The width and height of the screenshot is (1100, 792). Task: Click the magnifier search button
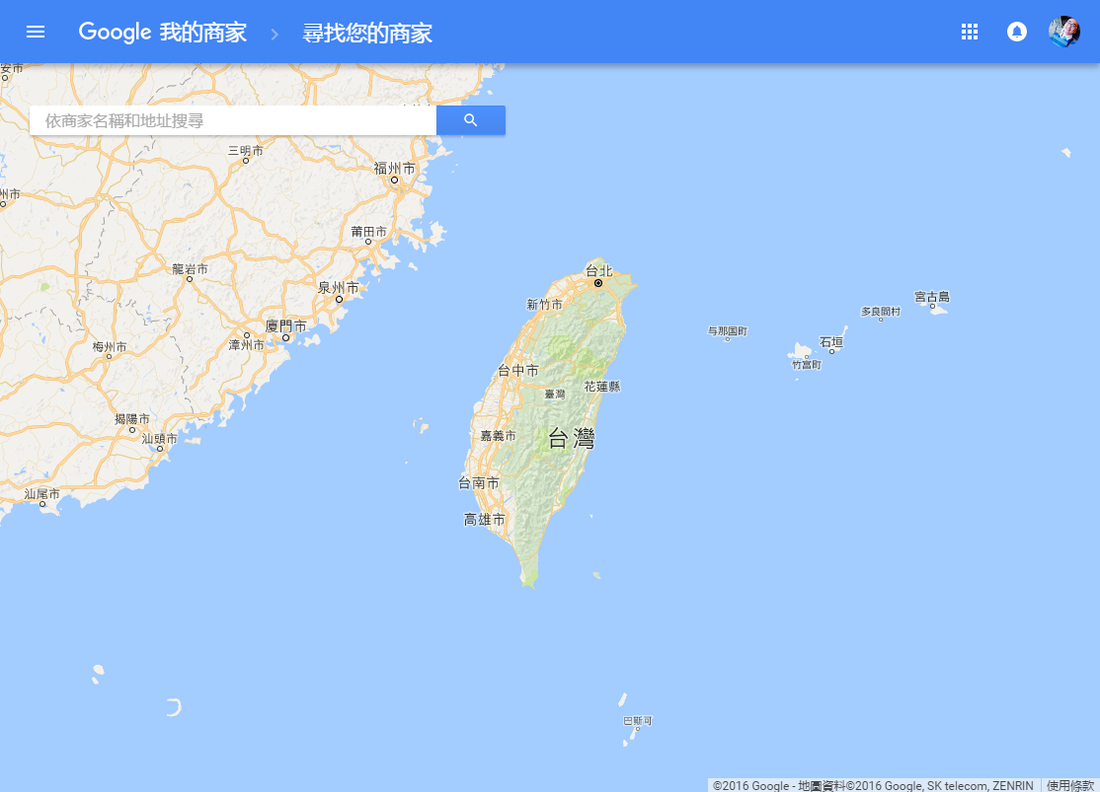point(471,120)
